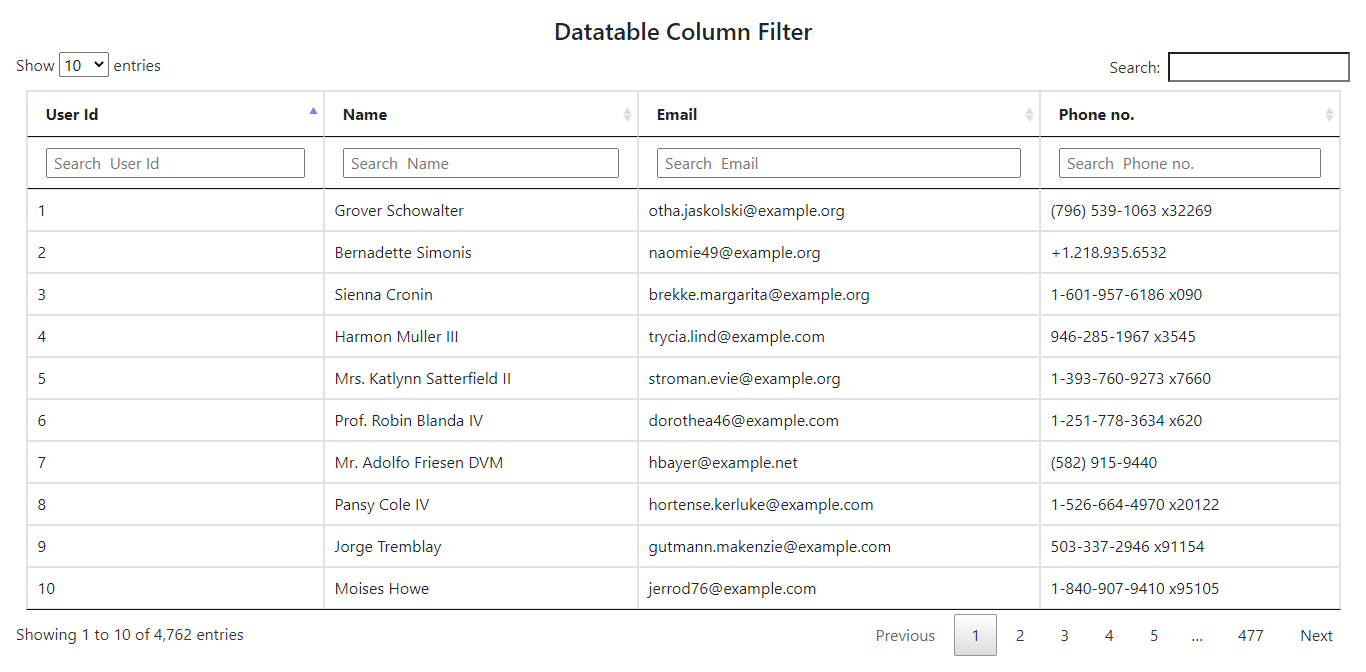
Task: Click the Search Phone no. filter field
Action: [x=1190, y=163]
